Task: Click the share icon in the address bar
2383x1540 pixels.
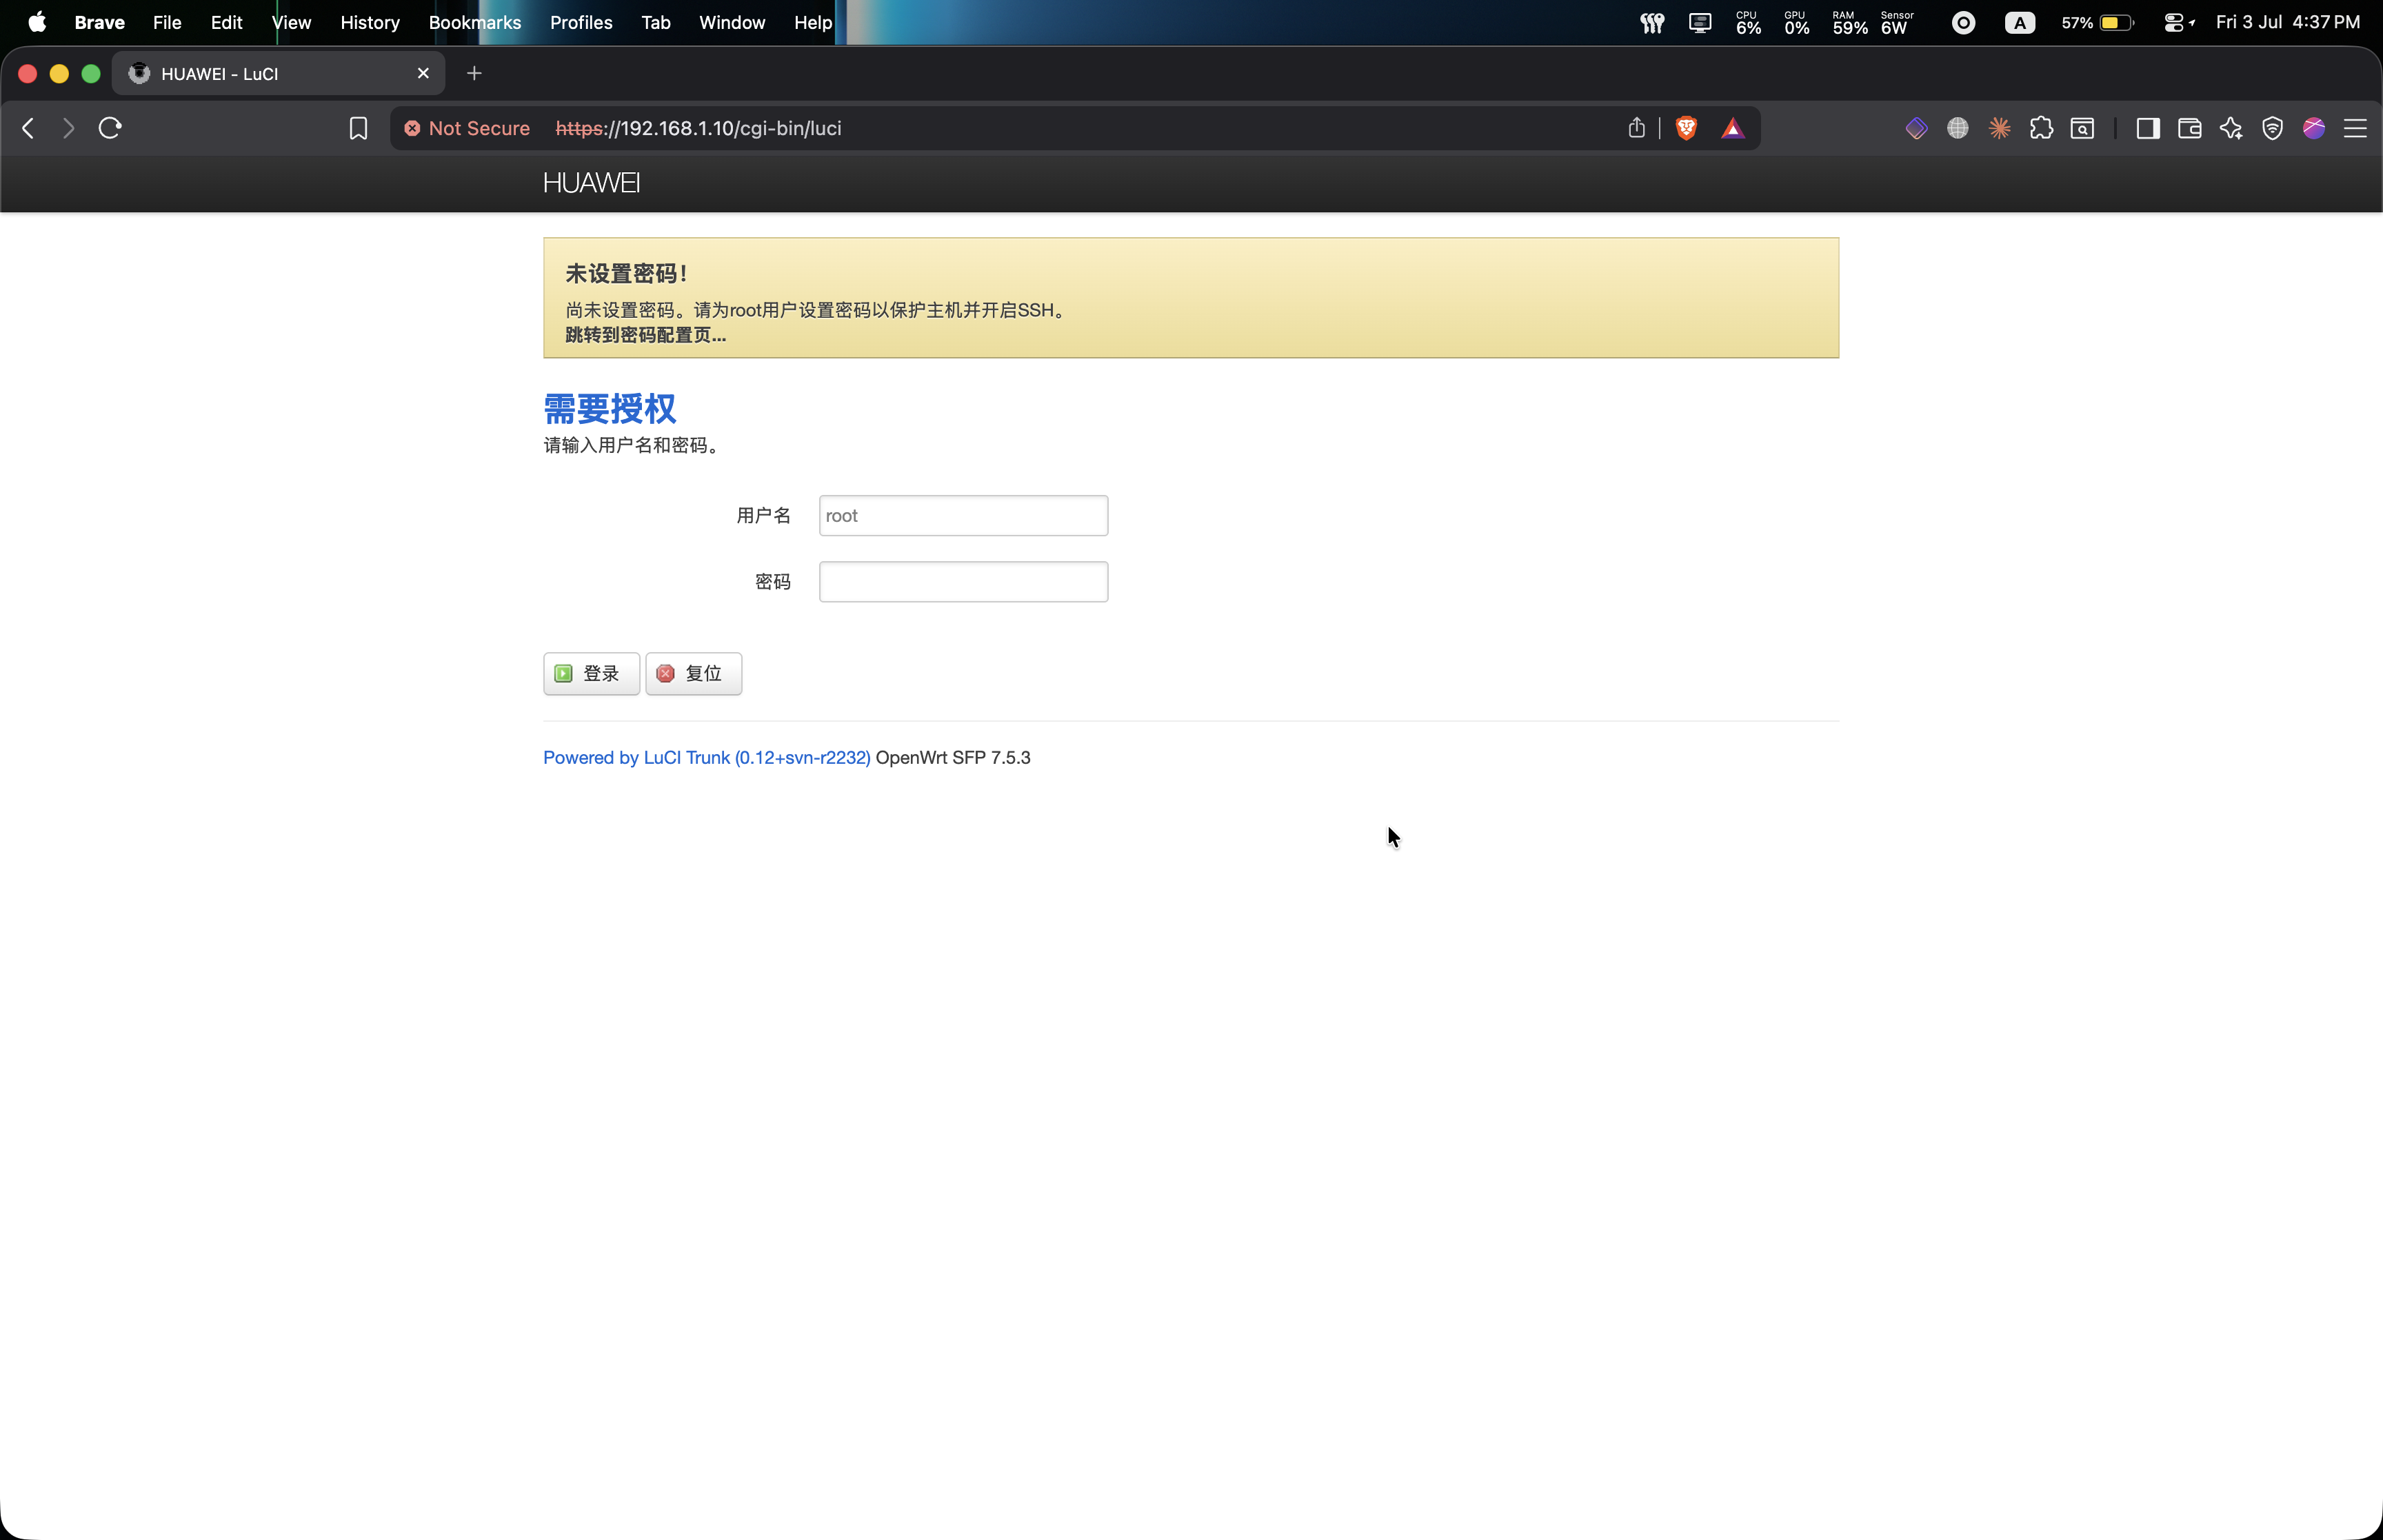Action: (x=1636, y=128)
